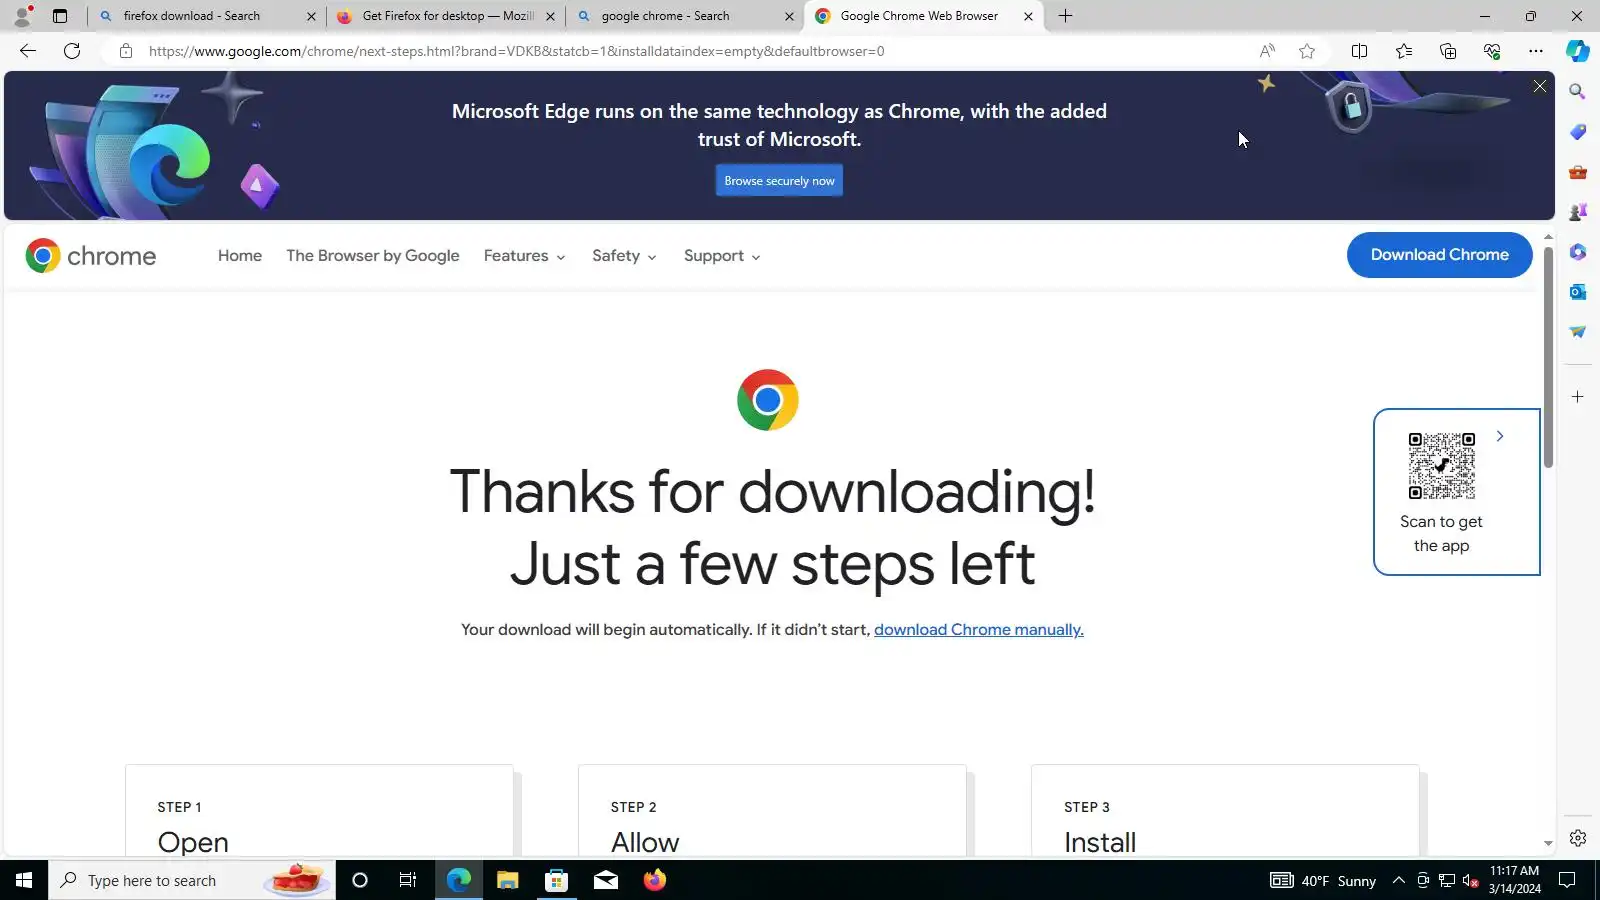1600x900 pixels.
Task: Open sidebar search icon
Action: pyautogui.click(x=1578, y=92)
